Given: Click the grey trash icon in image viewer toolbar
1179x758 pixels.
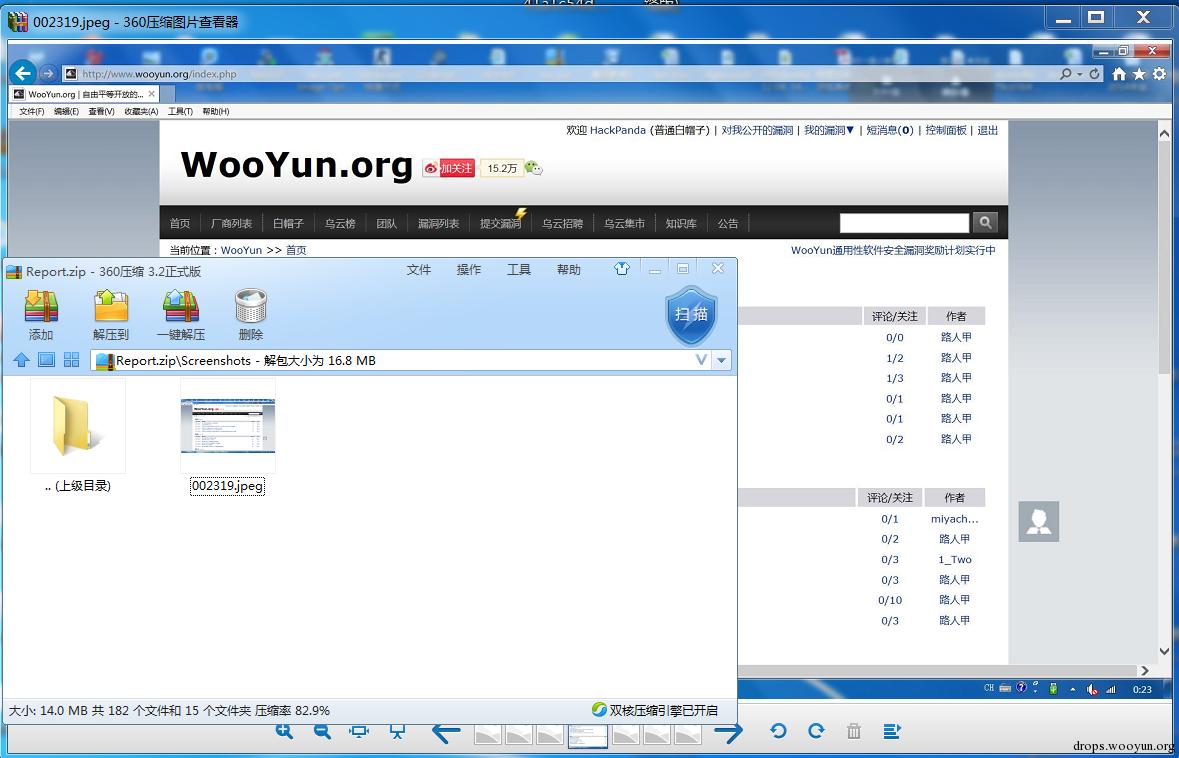Looking at the screenshot, I should [x=853, y=731].
